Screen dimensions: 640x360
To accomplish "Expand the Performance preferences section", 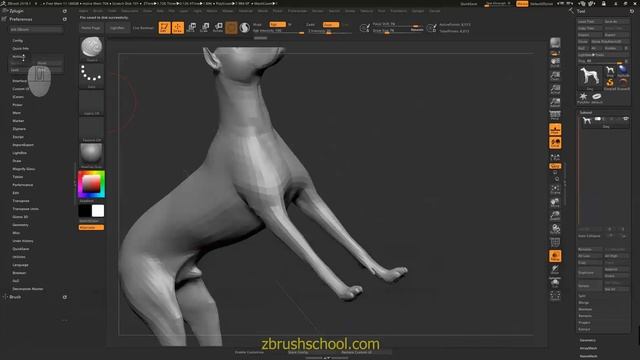I will pos(23,185).
